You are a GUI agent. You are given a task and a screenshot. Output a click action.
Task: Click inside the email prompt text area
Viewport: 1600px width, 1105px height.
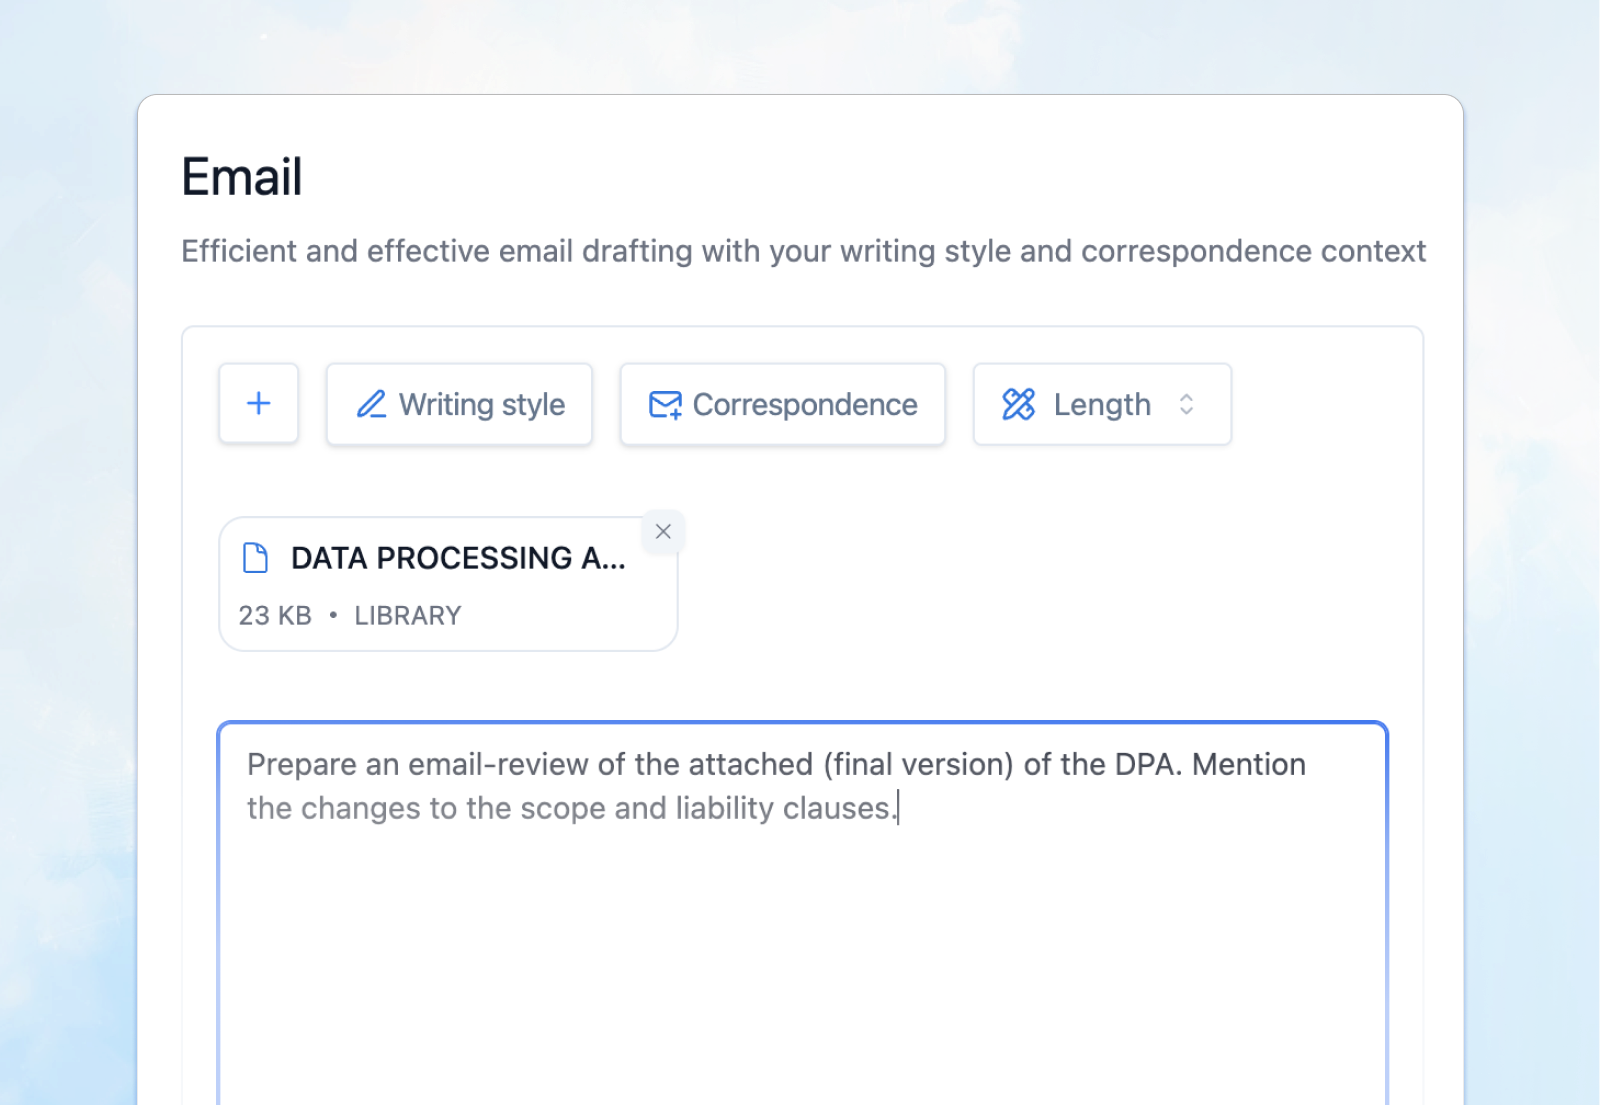(800, 900)
